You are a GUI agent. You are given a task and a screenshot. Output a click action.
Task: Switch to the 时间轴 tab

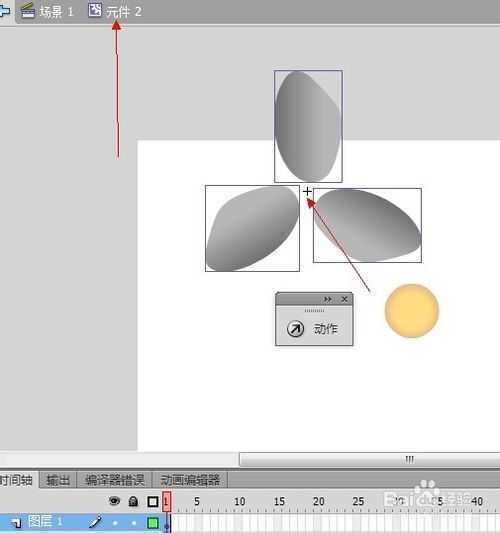(x=17, y=480)
